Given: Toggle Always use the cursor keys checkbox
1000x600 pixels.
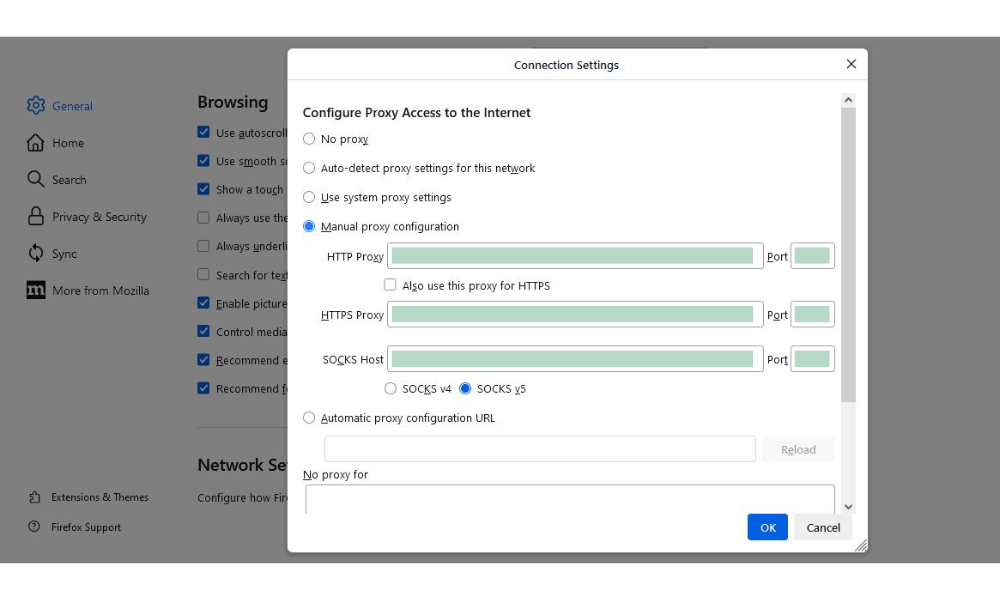Looking at the screenshot, I should pos(203,217).
